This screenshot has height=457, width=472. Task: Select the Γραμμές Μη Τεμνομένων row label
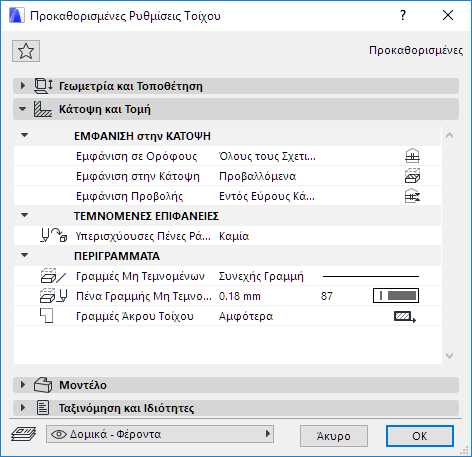click(x=140, y=276)
